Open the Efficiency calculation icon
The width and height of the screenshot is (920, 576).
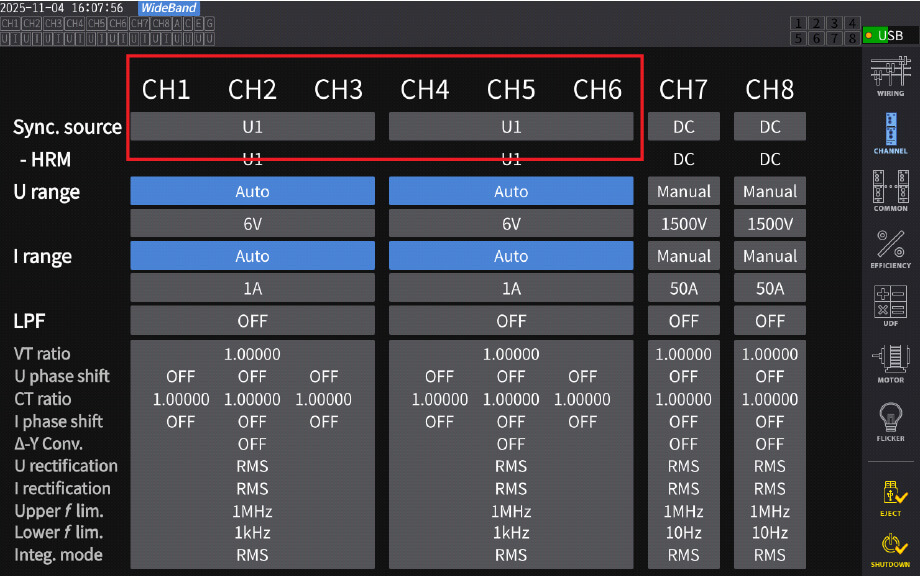[x=890, y=248]
